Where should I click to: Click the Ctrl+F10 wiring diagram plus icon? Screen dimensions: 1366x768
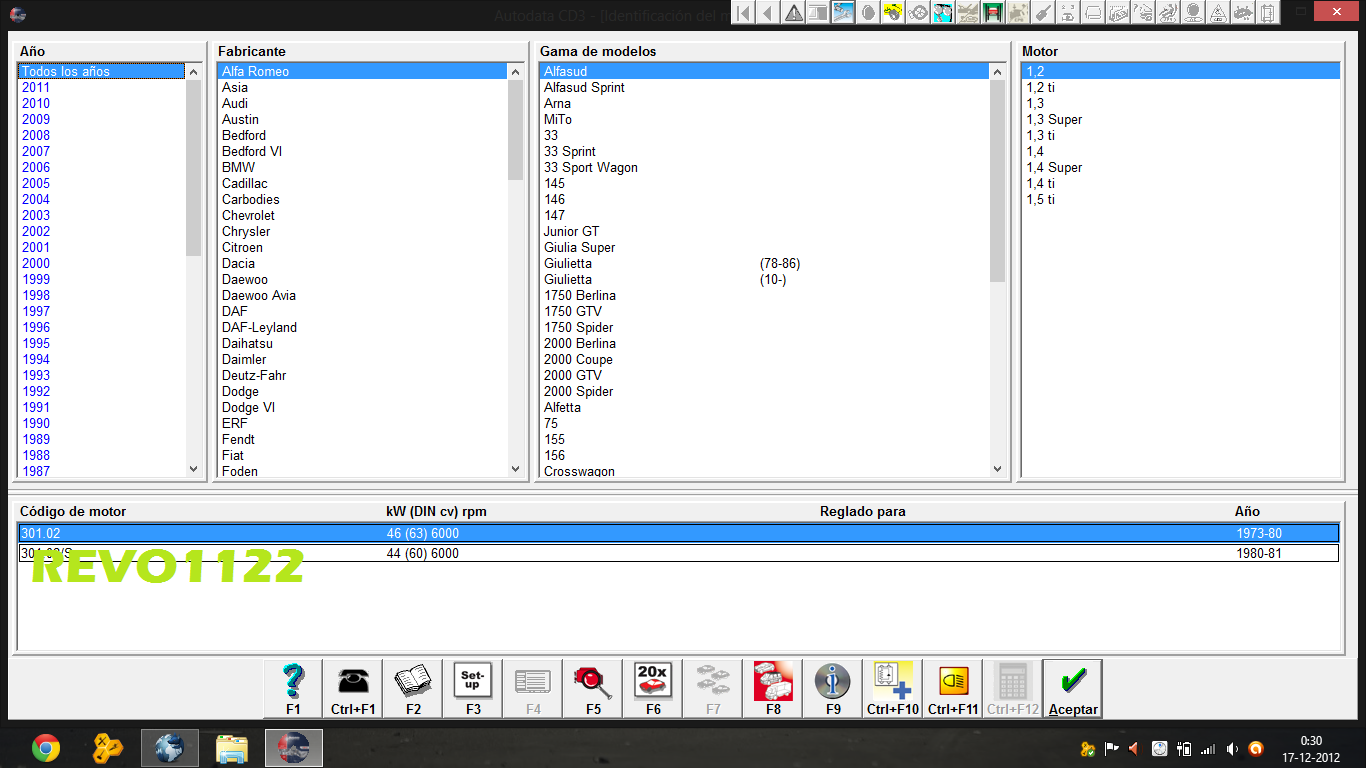[893, 688]
